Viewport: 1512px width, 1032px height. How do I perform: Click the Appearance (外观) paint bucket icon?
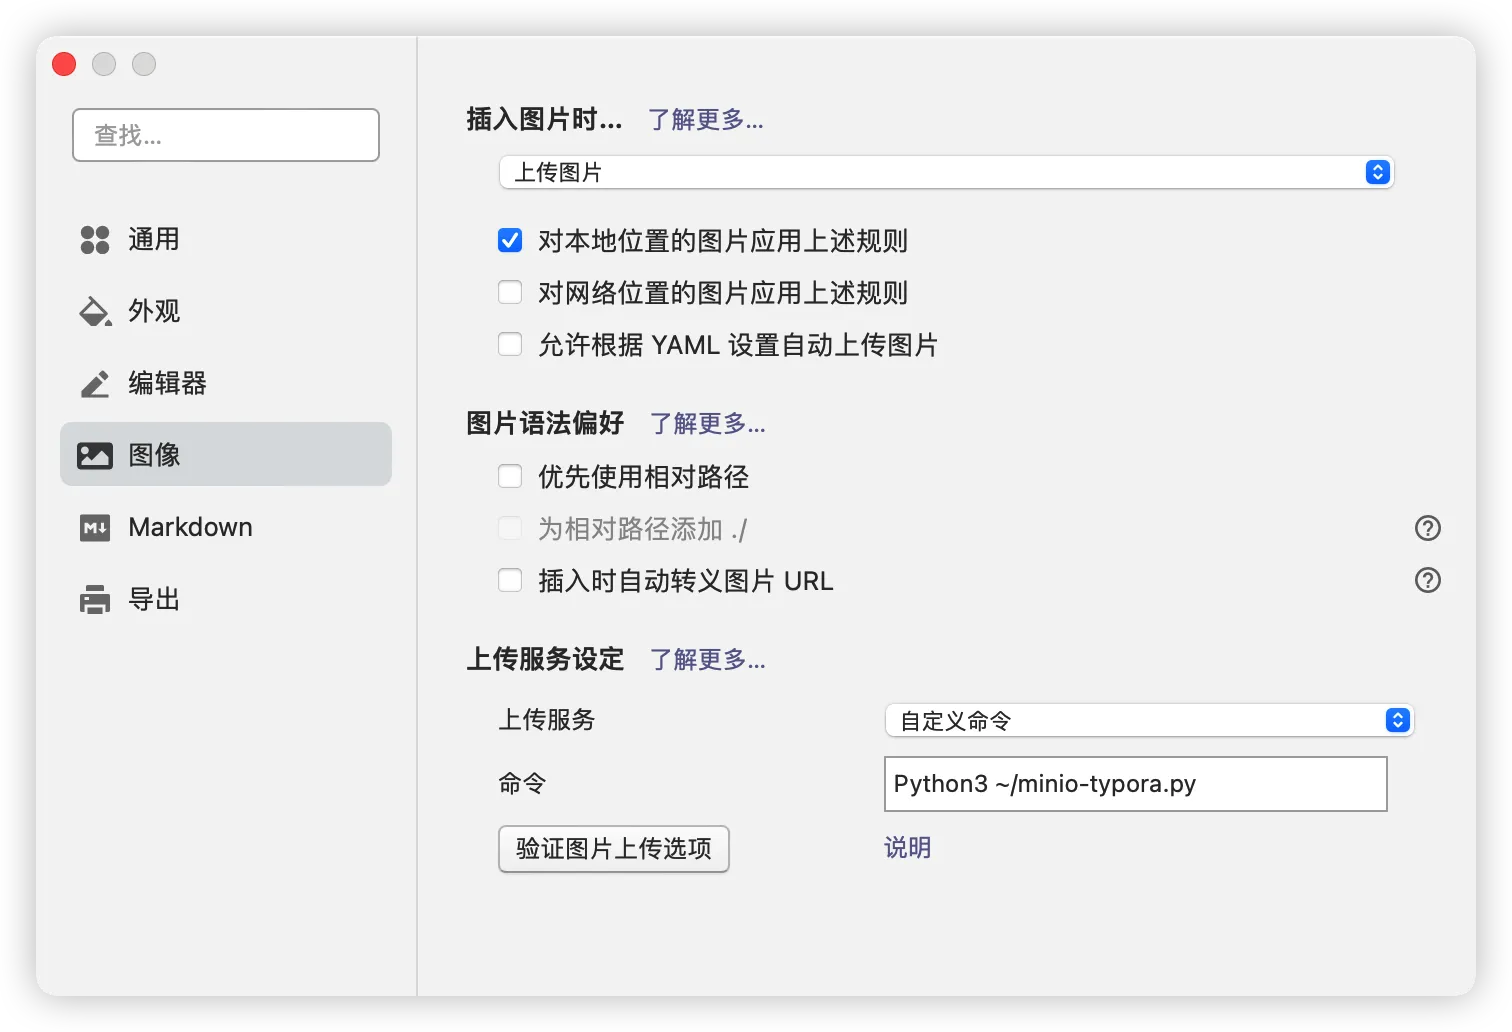pos(95,312)
